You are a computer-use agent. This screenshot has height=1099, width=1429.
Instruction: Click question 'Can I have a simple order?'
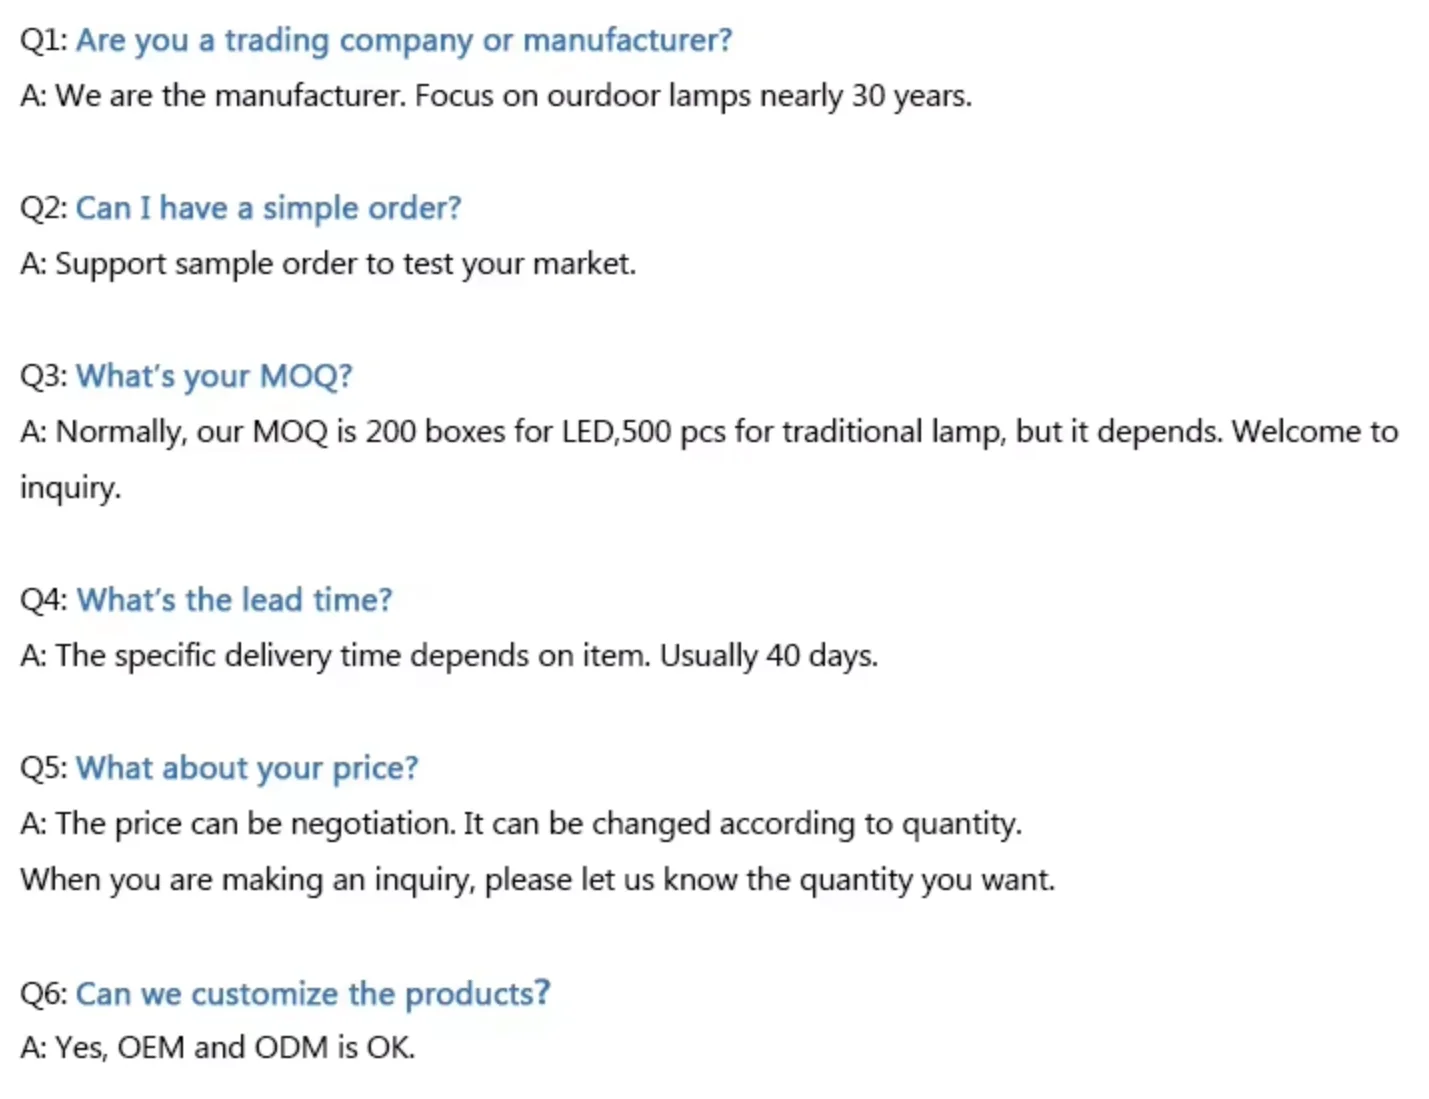click(x=268, y=208)
